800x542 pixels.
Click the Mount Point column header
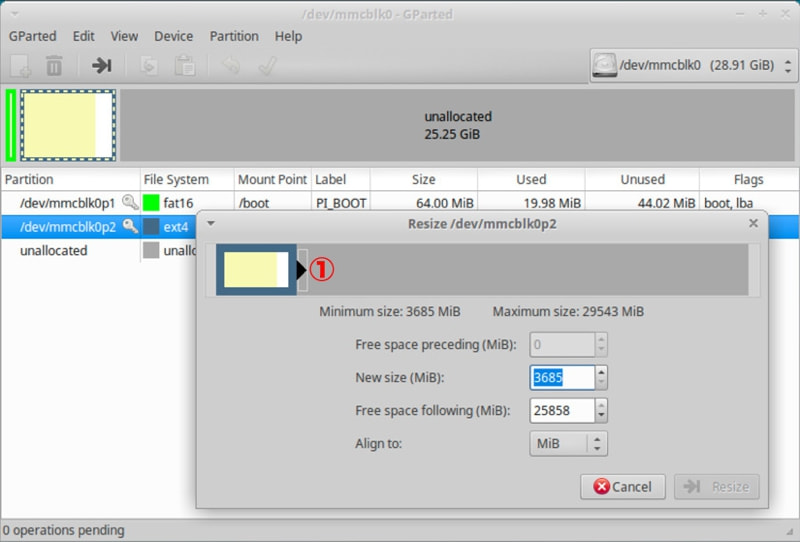tap(272, 179)
